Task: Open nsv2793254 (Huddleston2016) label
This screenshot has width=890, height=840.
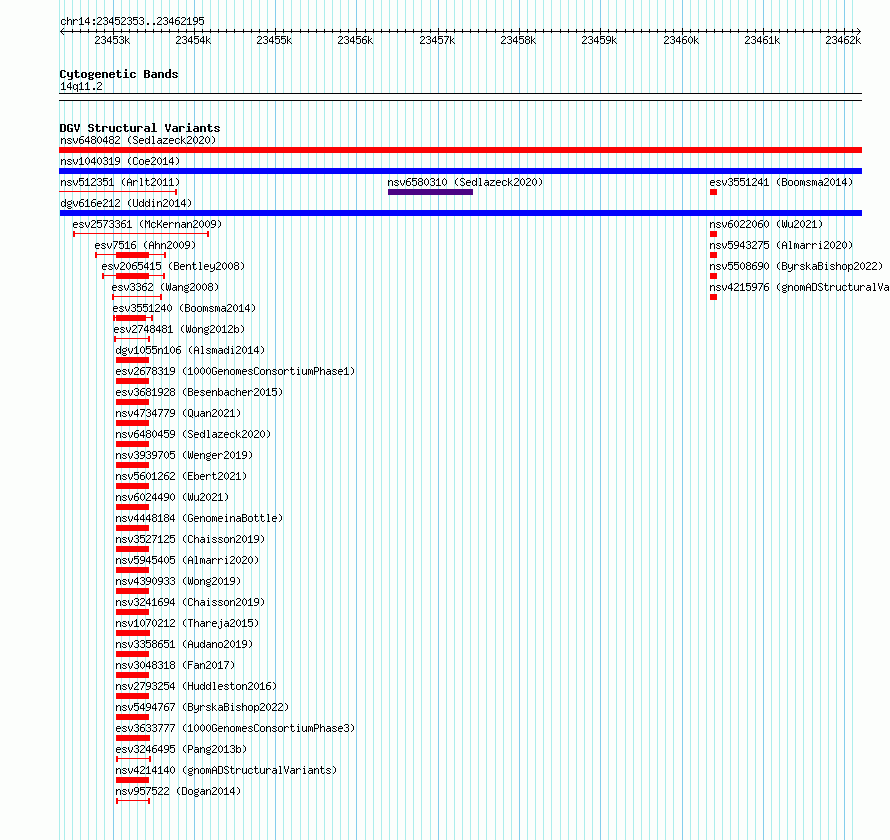Action: (196, 686)
